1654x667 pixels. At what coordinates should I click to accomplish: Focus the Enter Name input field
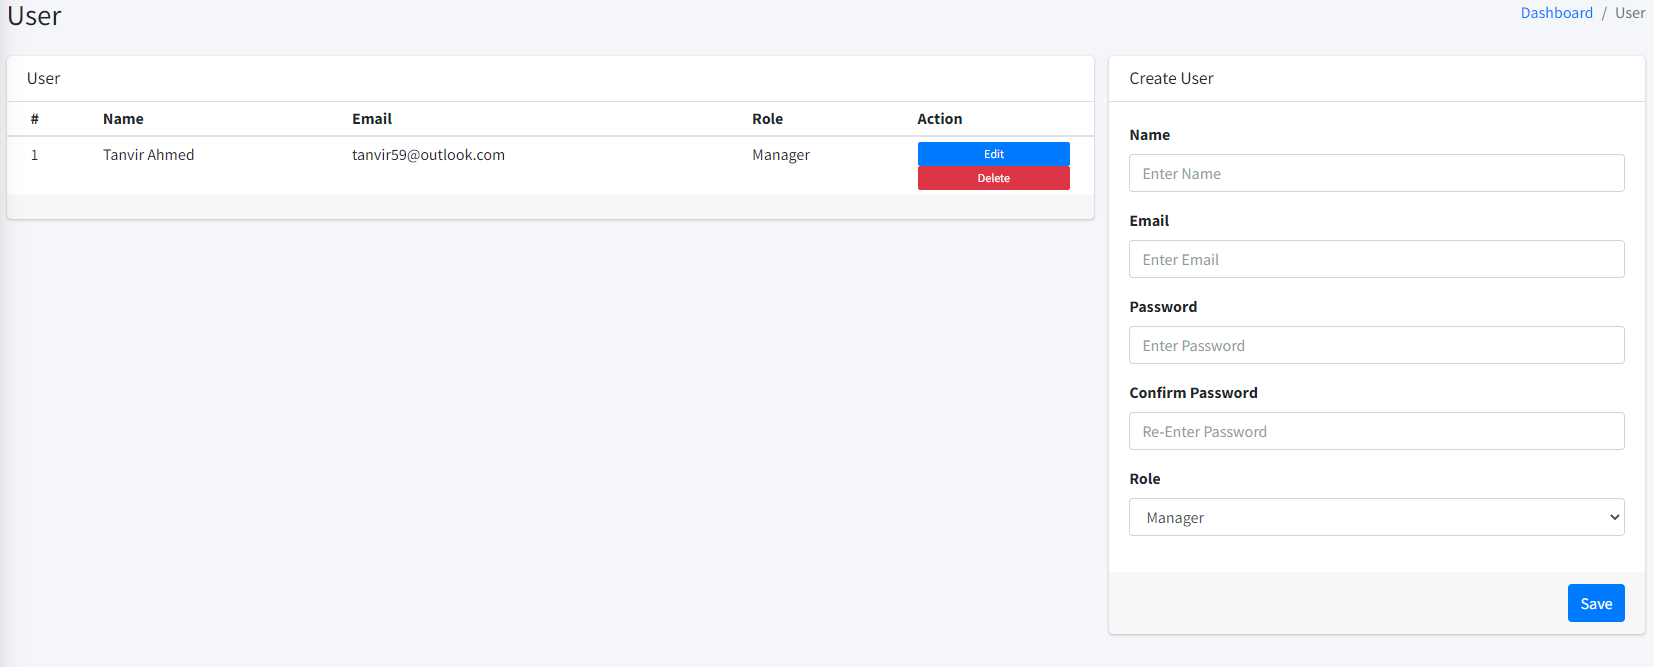(1377, 173)
